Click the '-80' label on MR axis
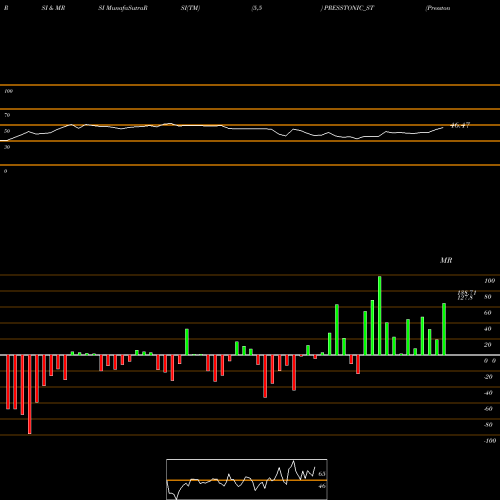 (x=488, y=425)
